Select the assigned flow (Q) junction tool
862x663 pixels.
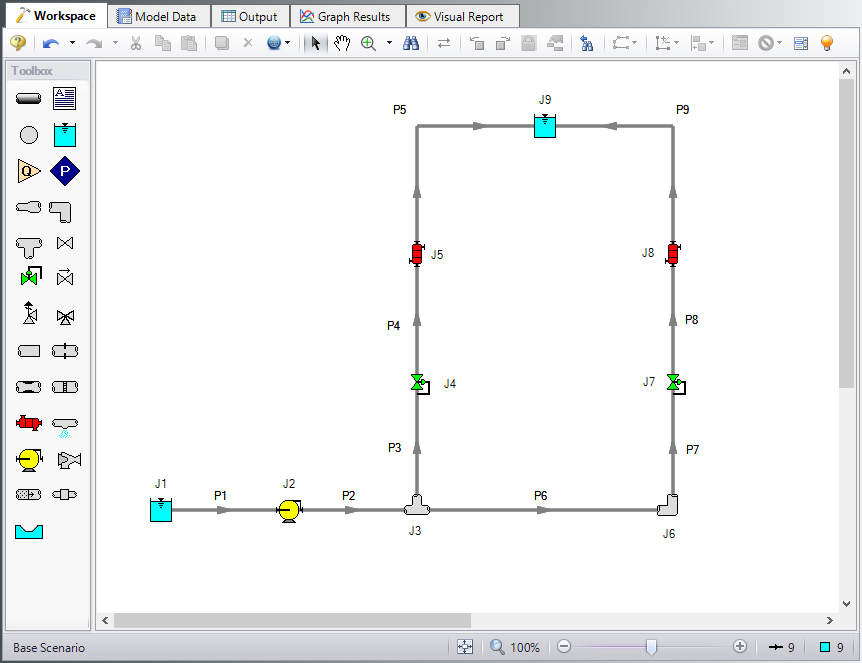(29, 171)
